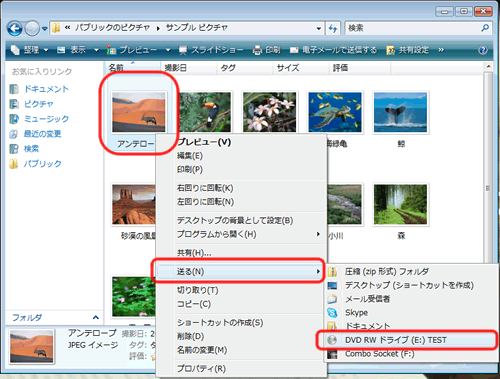Viewport: 500px width, 379px height.
Task: Select the whale tail thumbnail
Action: (x=400, y=112)
